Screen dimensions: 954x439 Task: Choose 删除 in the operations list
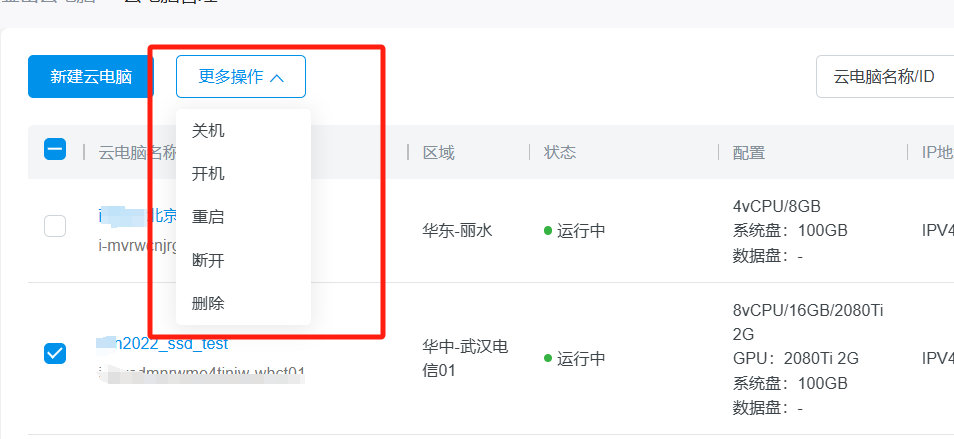pyautogui.click(x=208, y=303)
